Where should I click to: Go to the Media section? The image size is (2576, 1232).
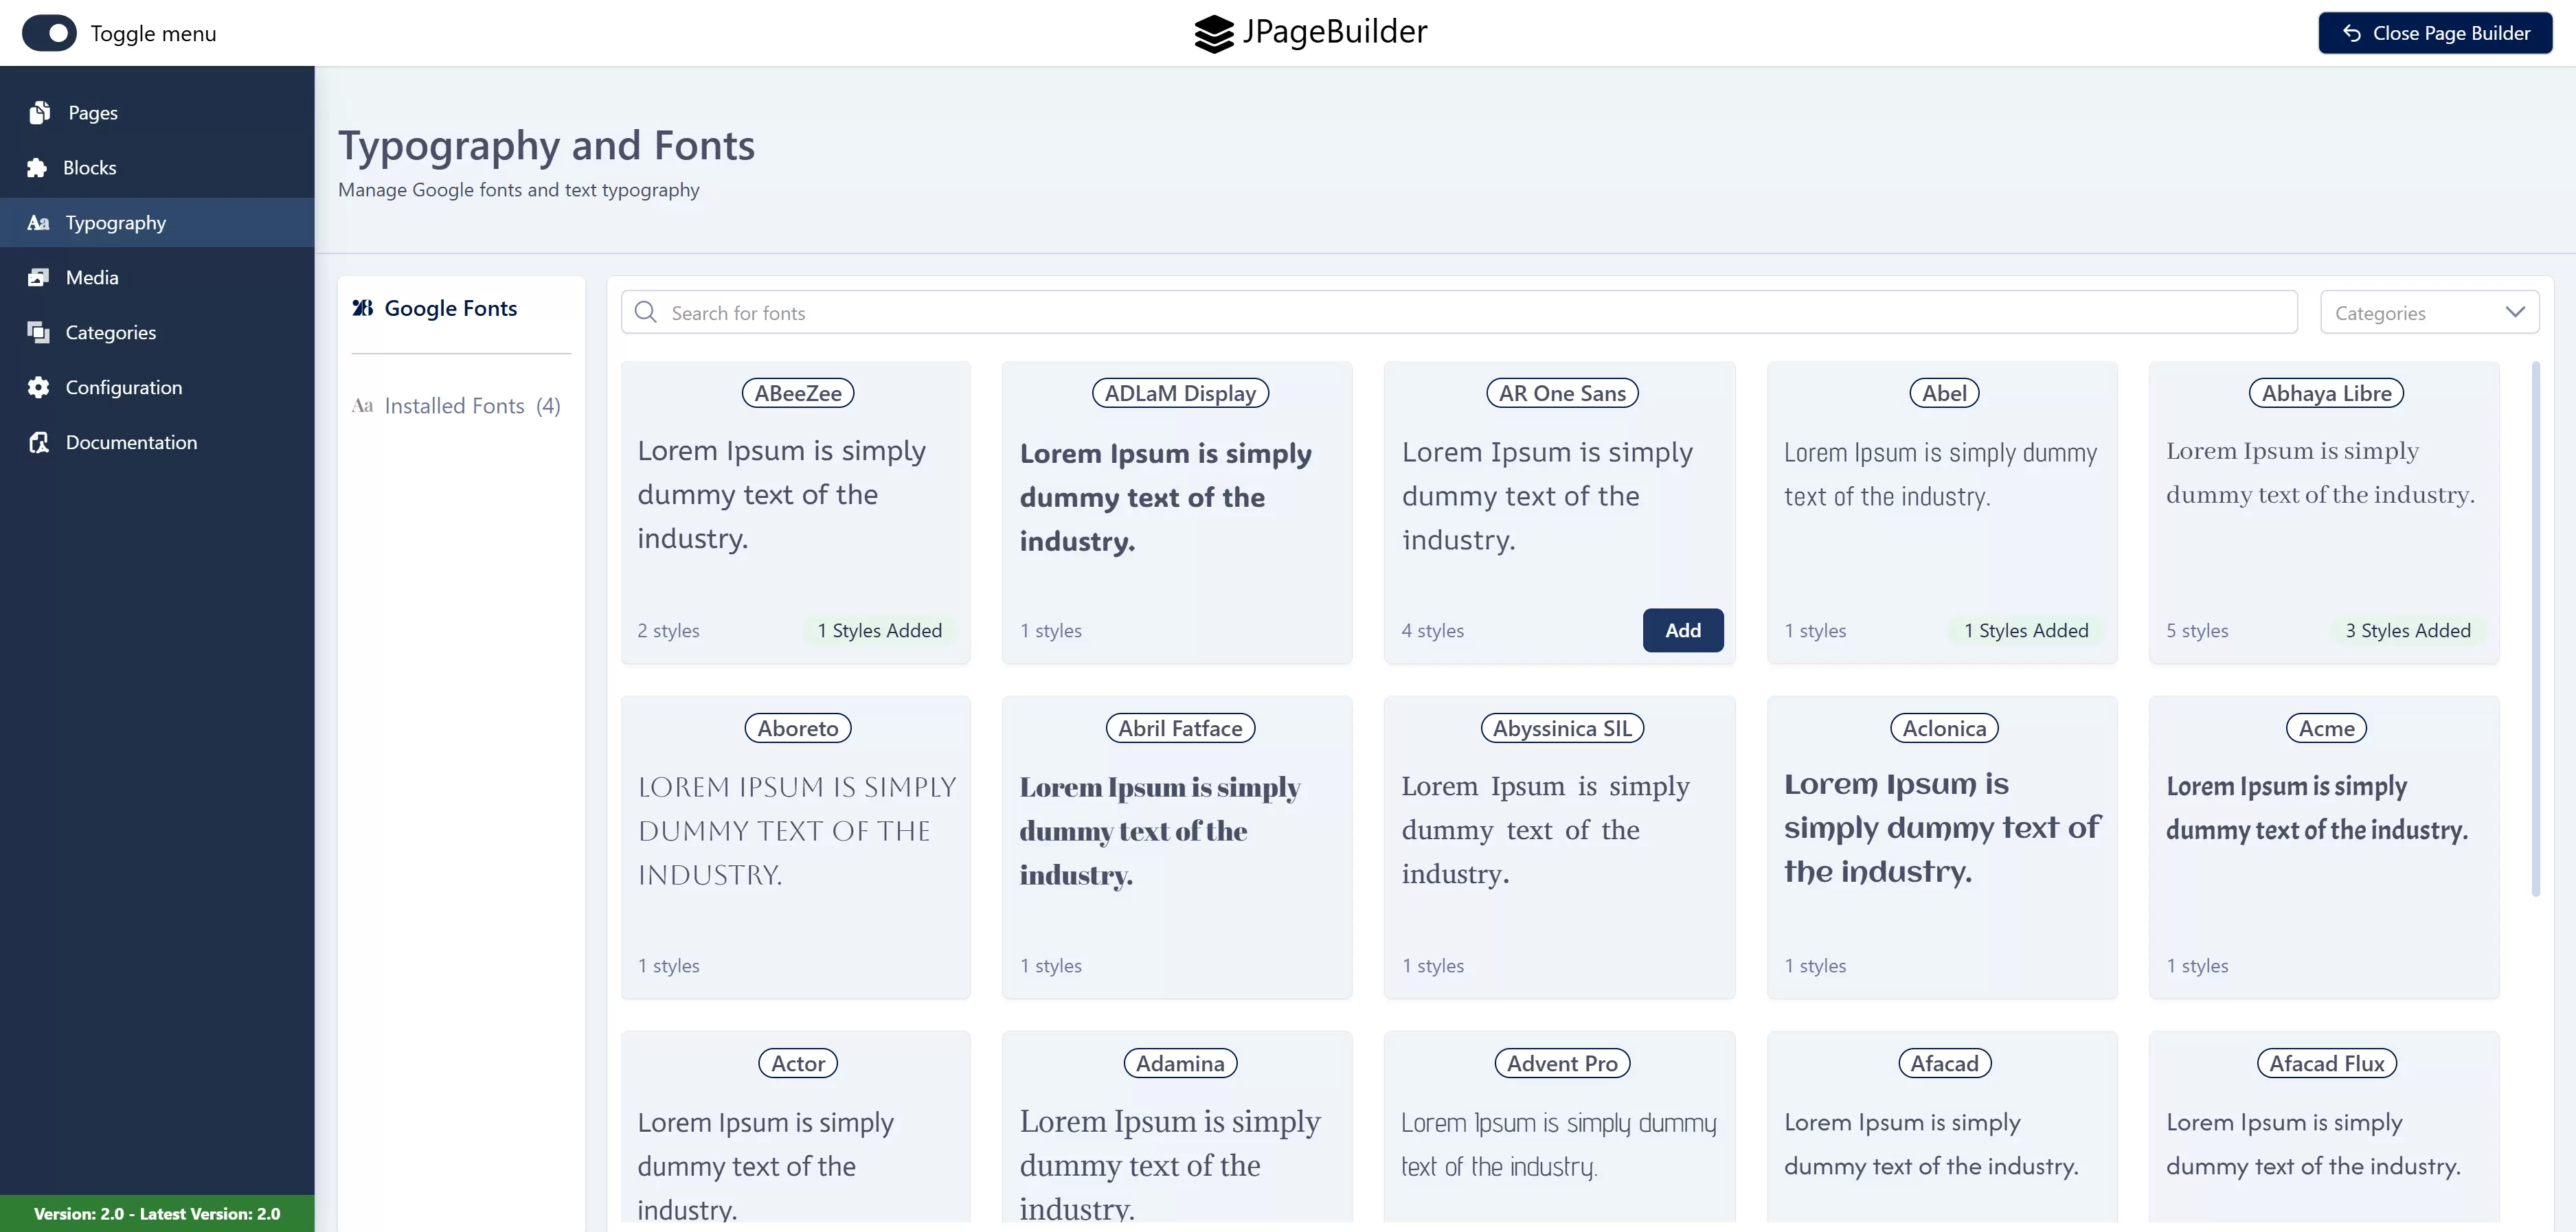(157, 278)
